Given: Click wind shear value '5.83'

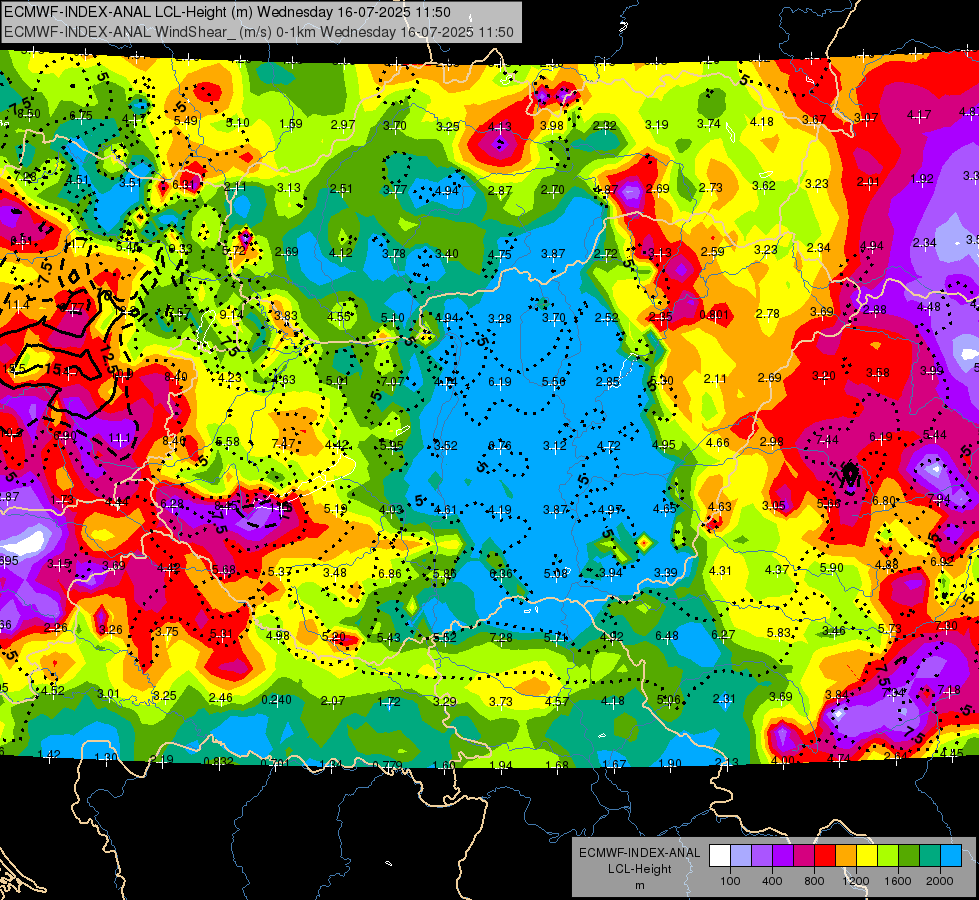Looking at the screenshot, I should (x=779, y=633).
